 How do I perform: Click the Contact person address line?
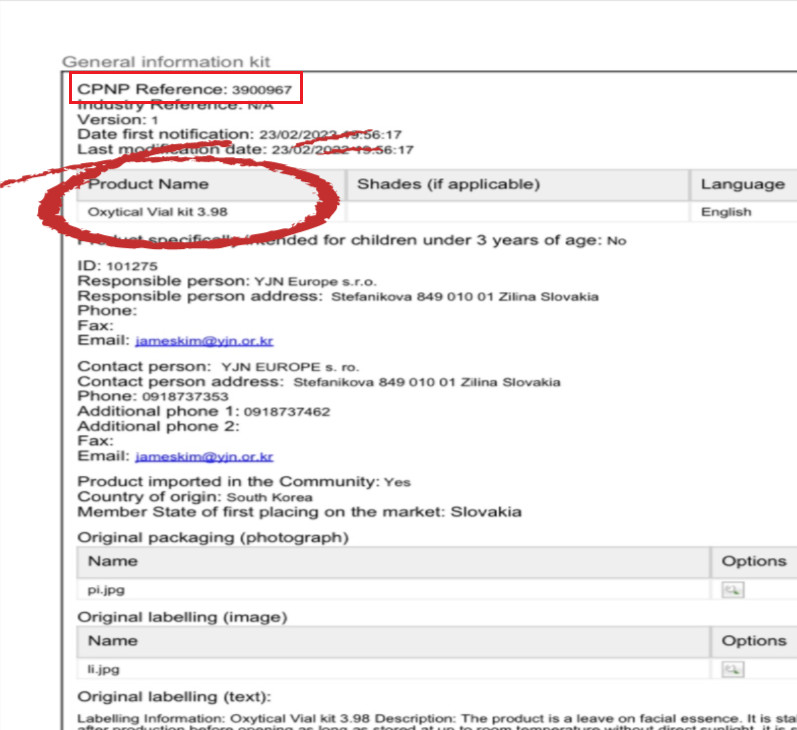click(319, 382)
